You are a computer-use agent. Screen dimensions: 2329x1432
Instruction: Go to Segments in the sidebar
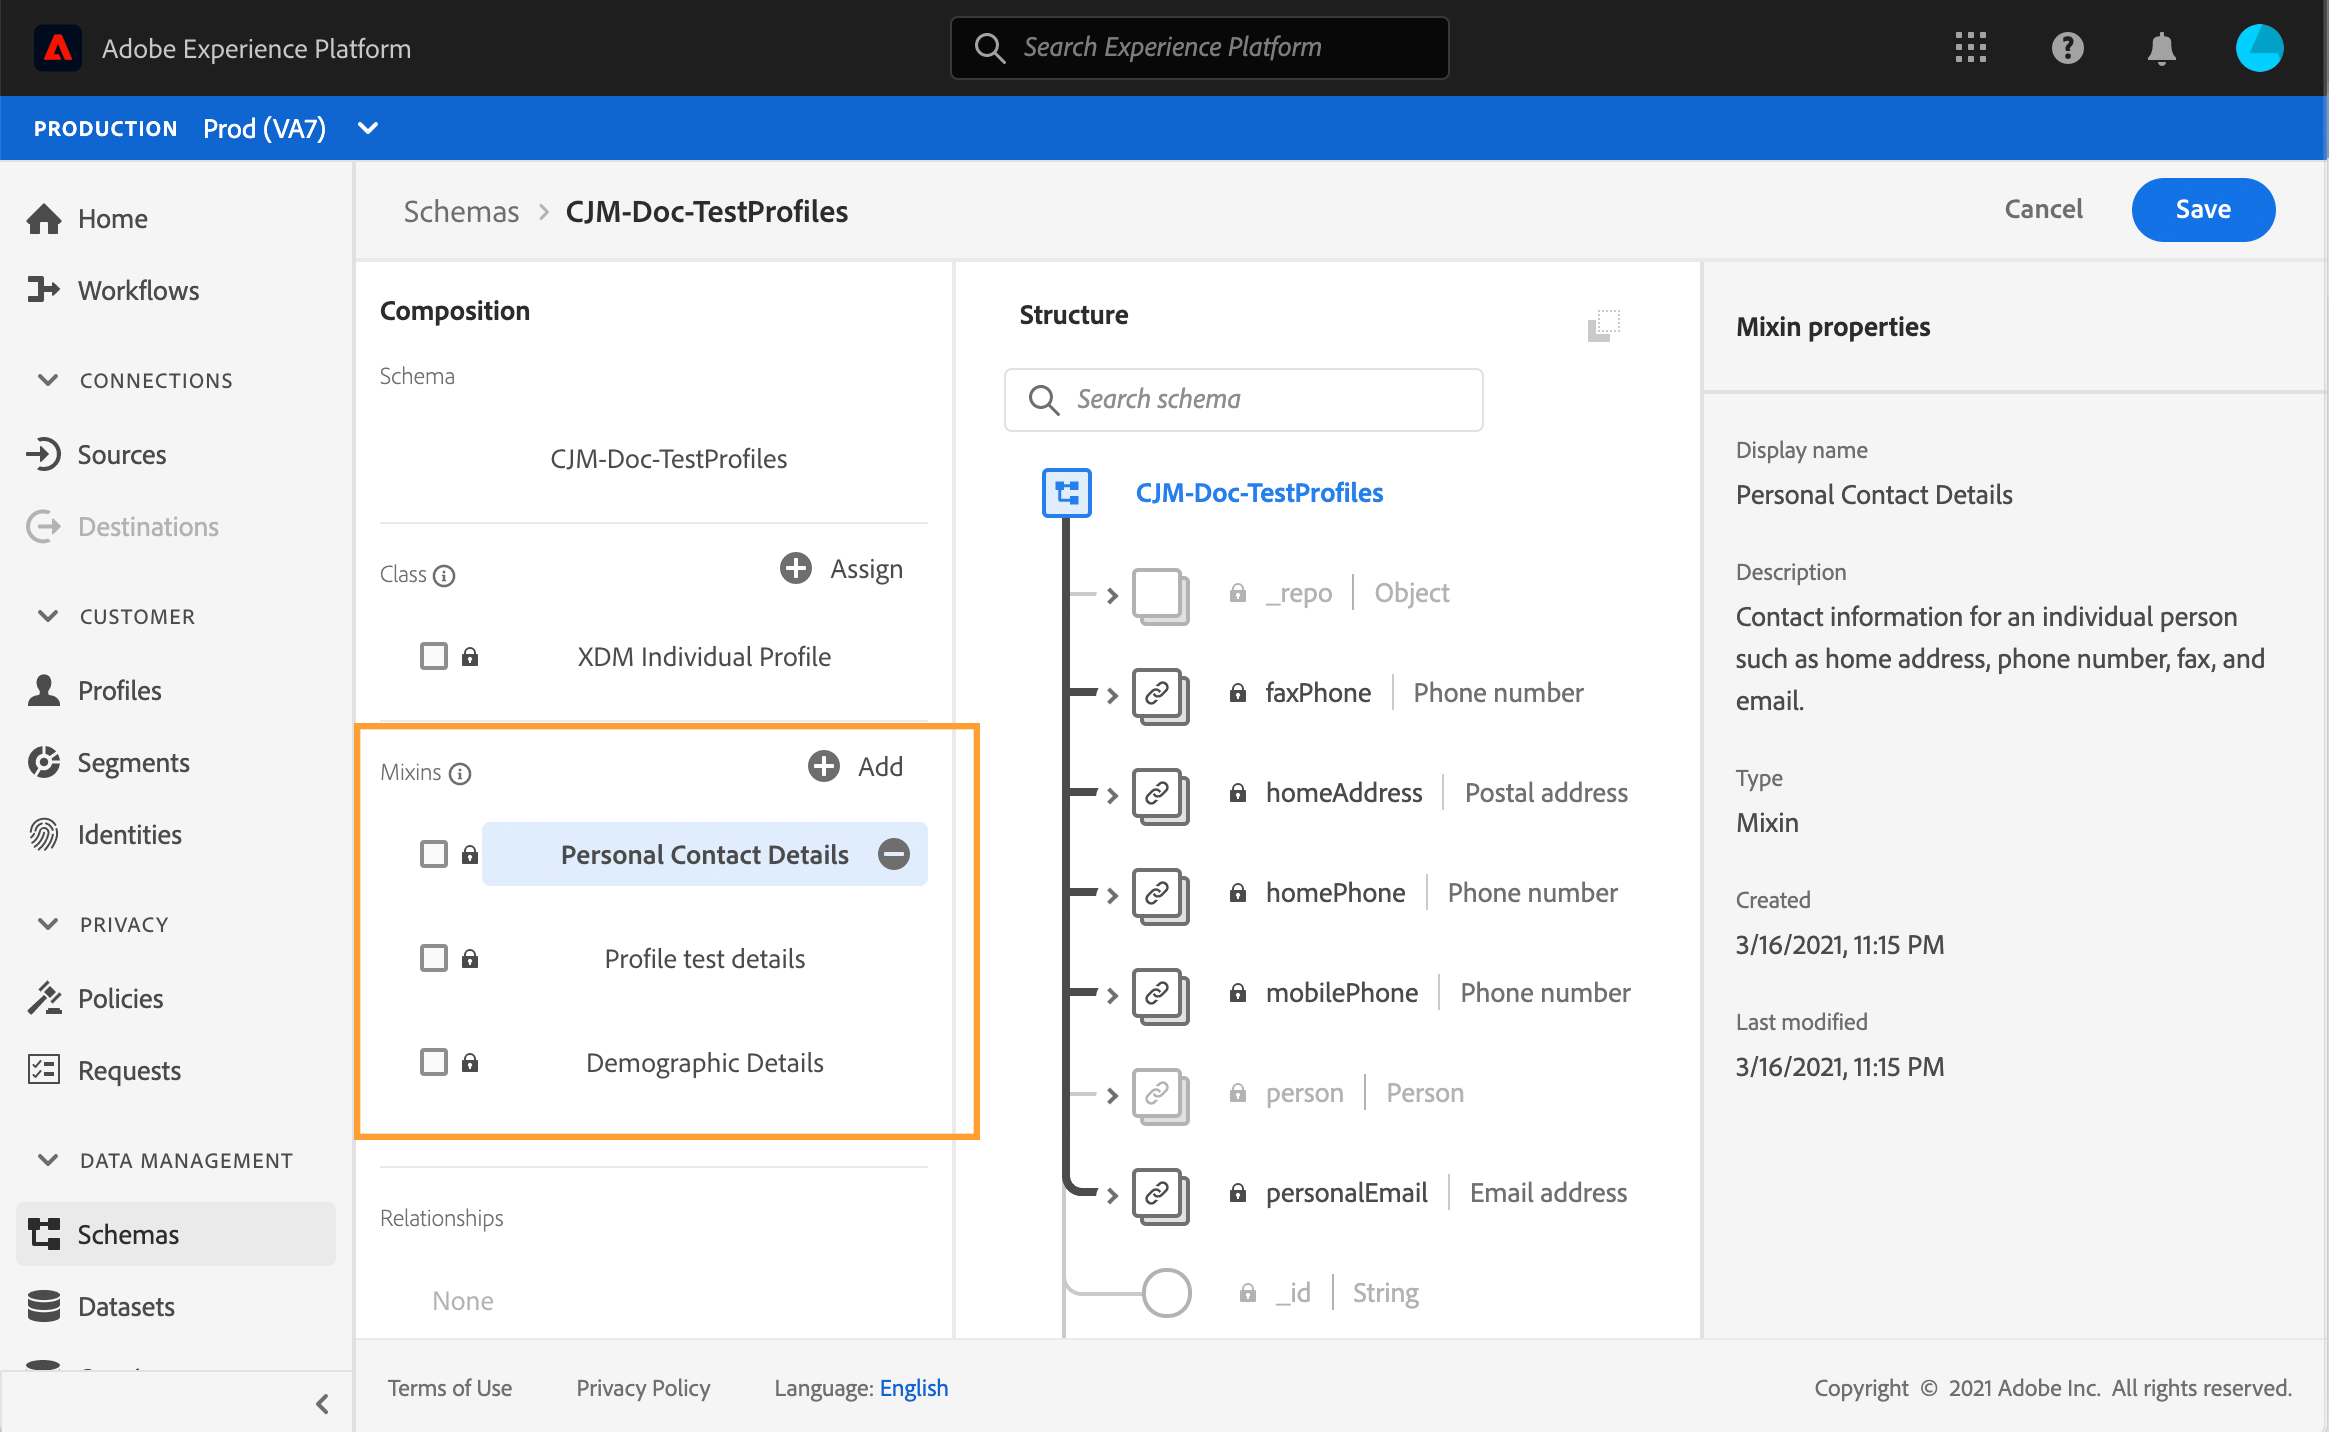[x=133, y=763]
